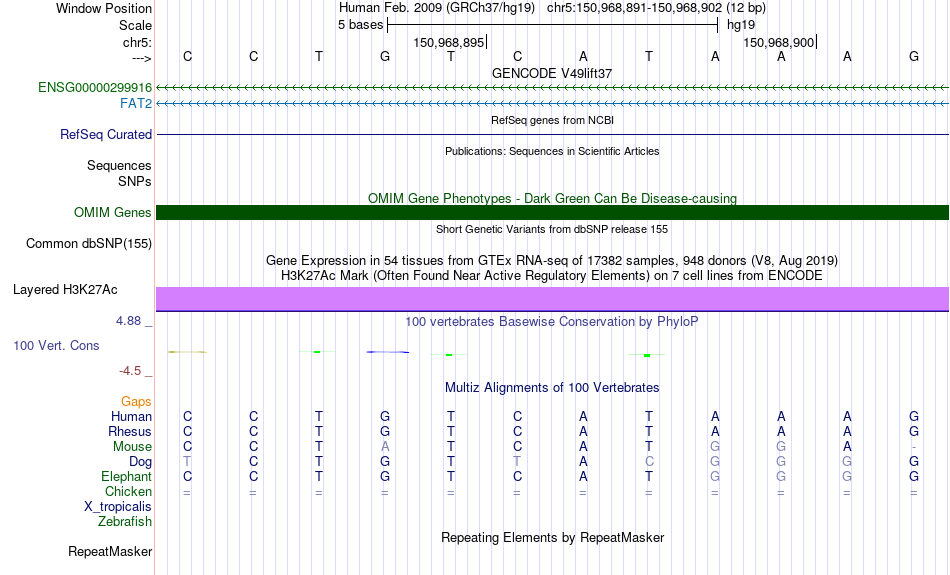Select the RefSeq Curated track label
Image resolution: width=950 pixels, height=575 pixels.
(106, 134)
